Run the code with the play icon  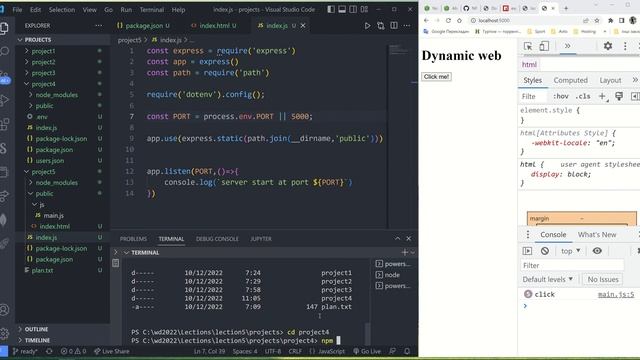[x=367, y=26]
